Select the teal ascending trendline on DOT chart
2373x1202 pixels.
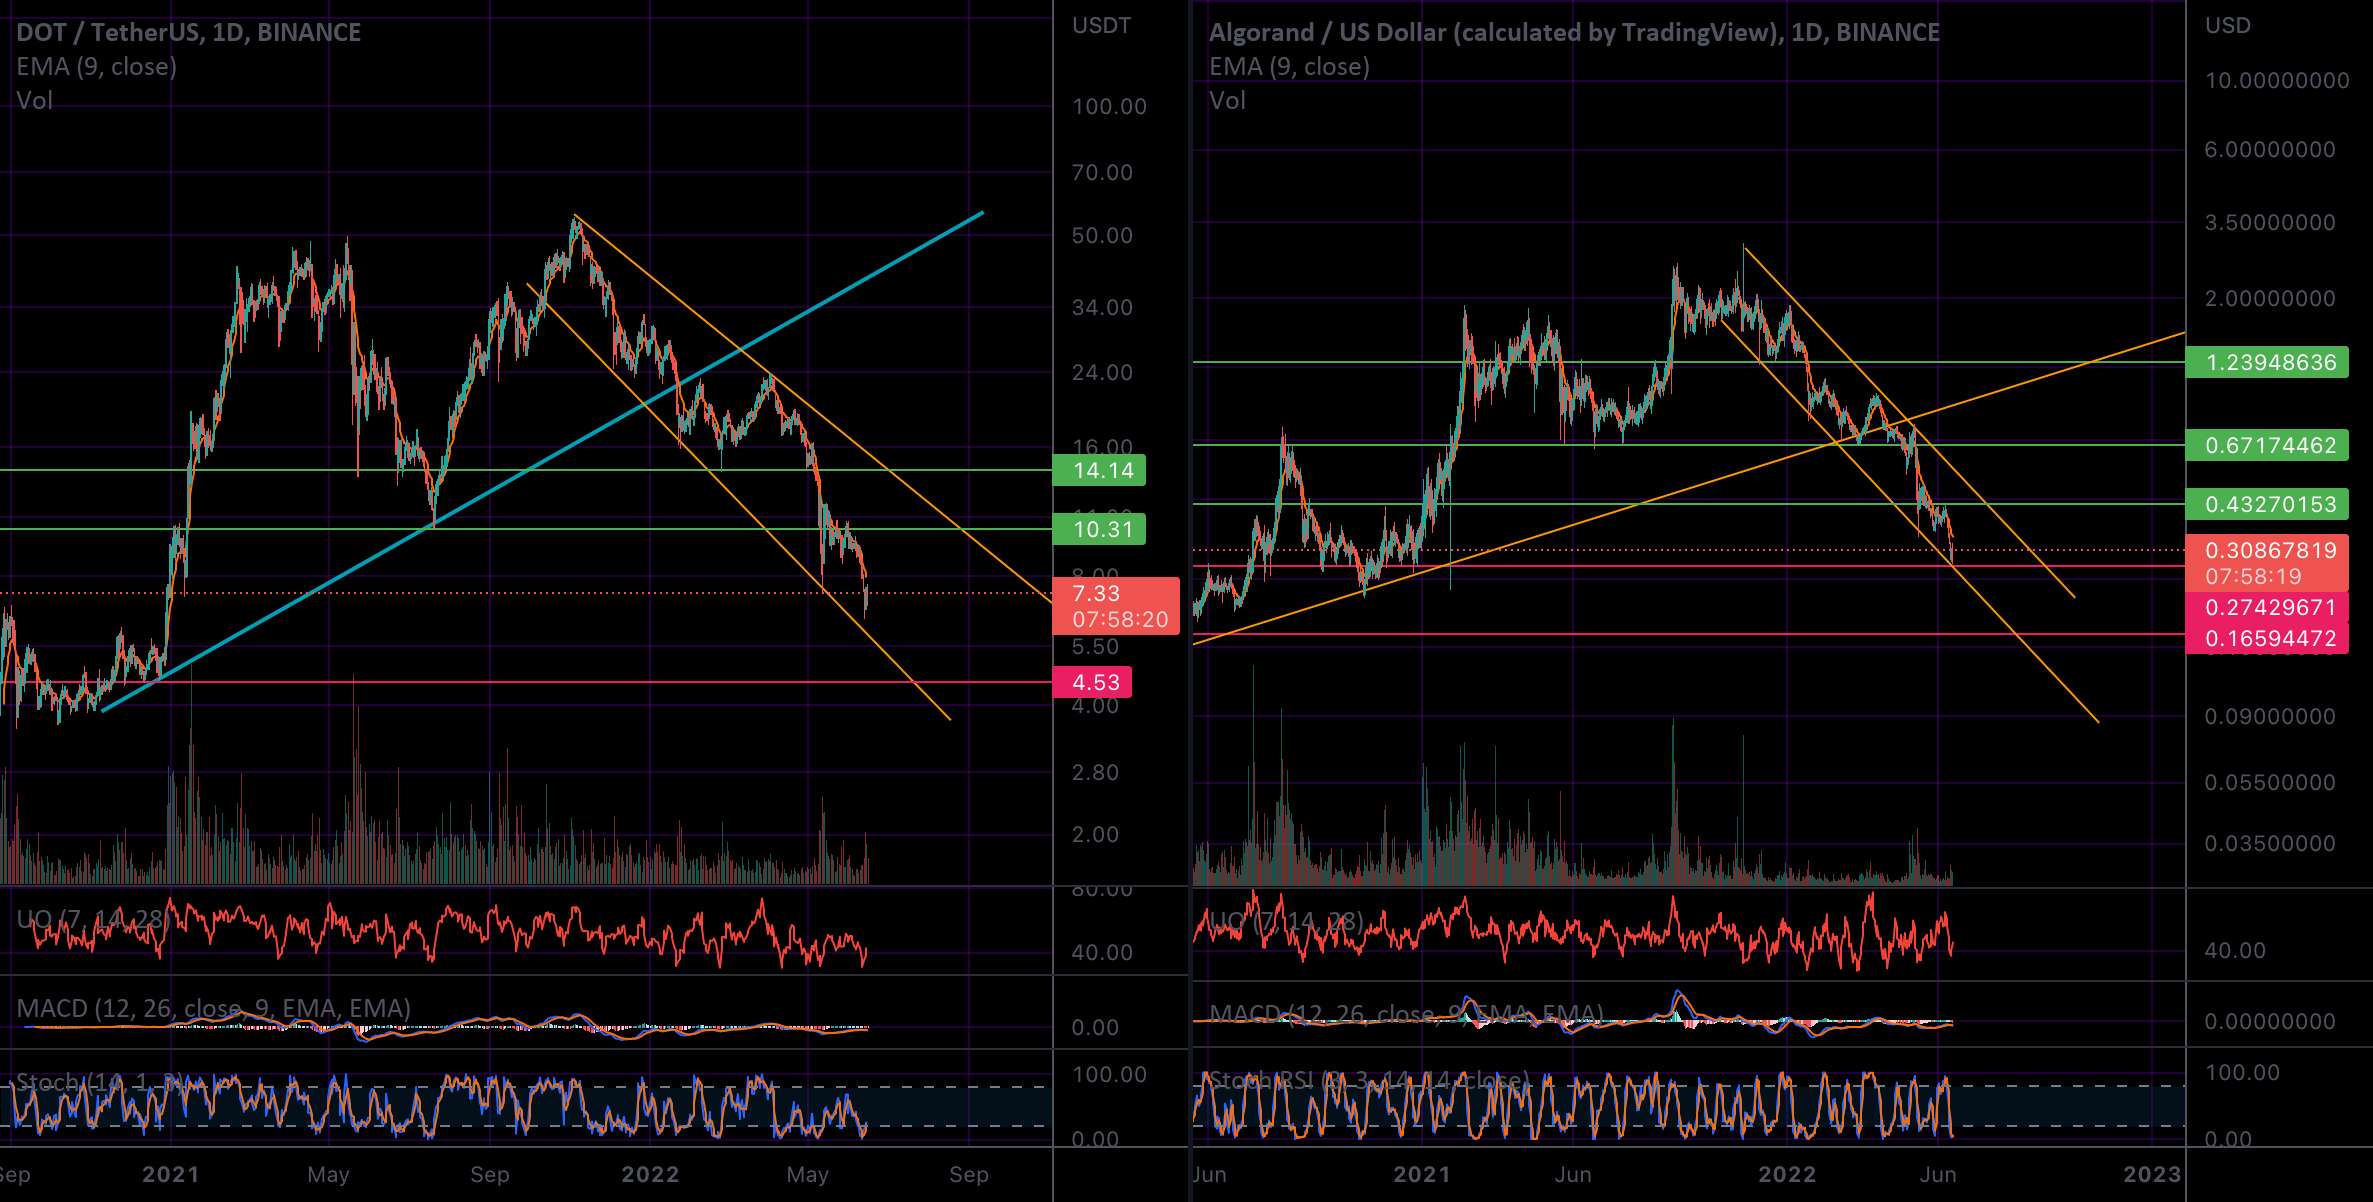(x=543, y=461)
